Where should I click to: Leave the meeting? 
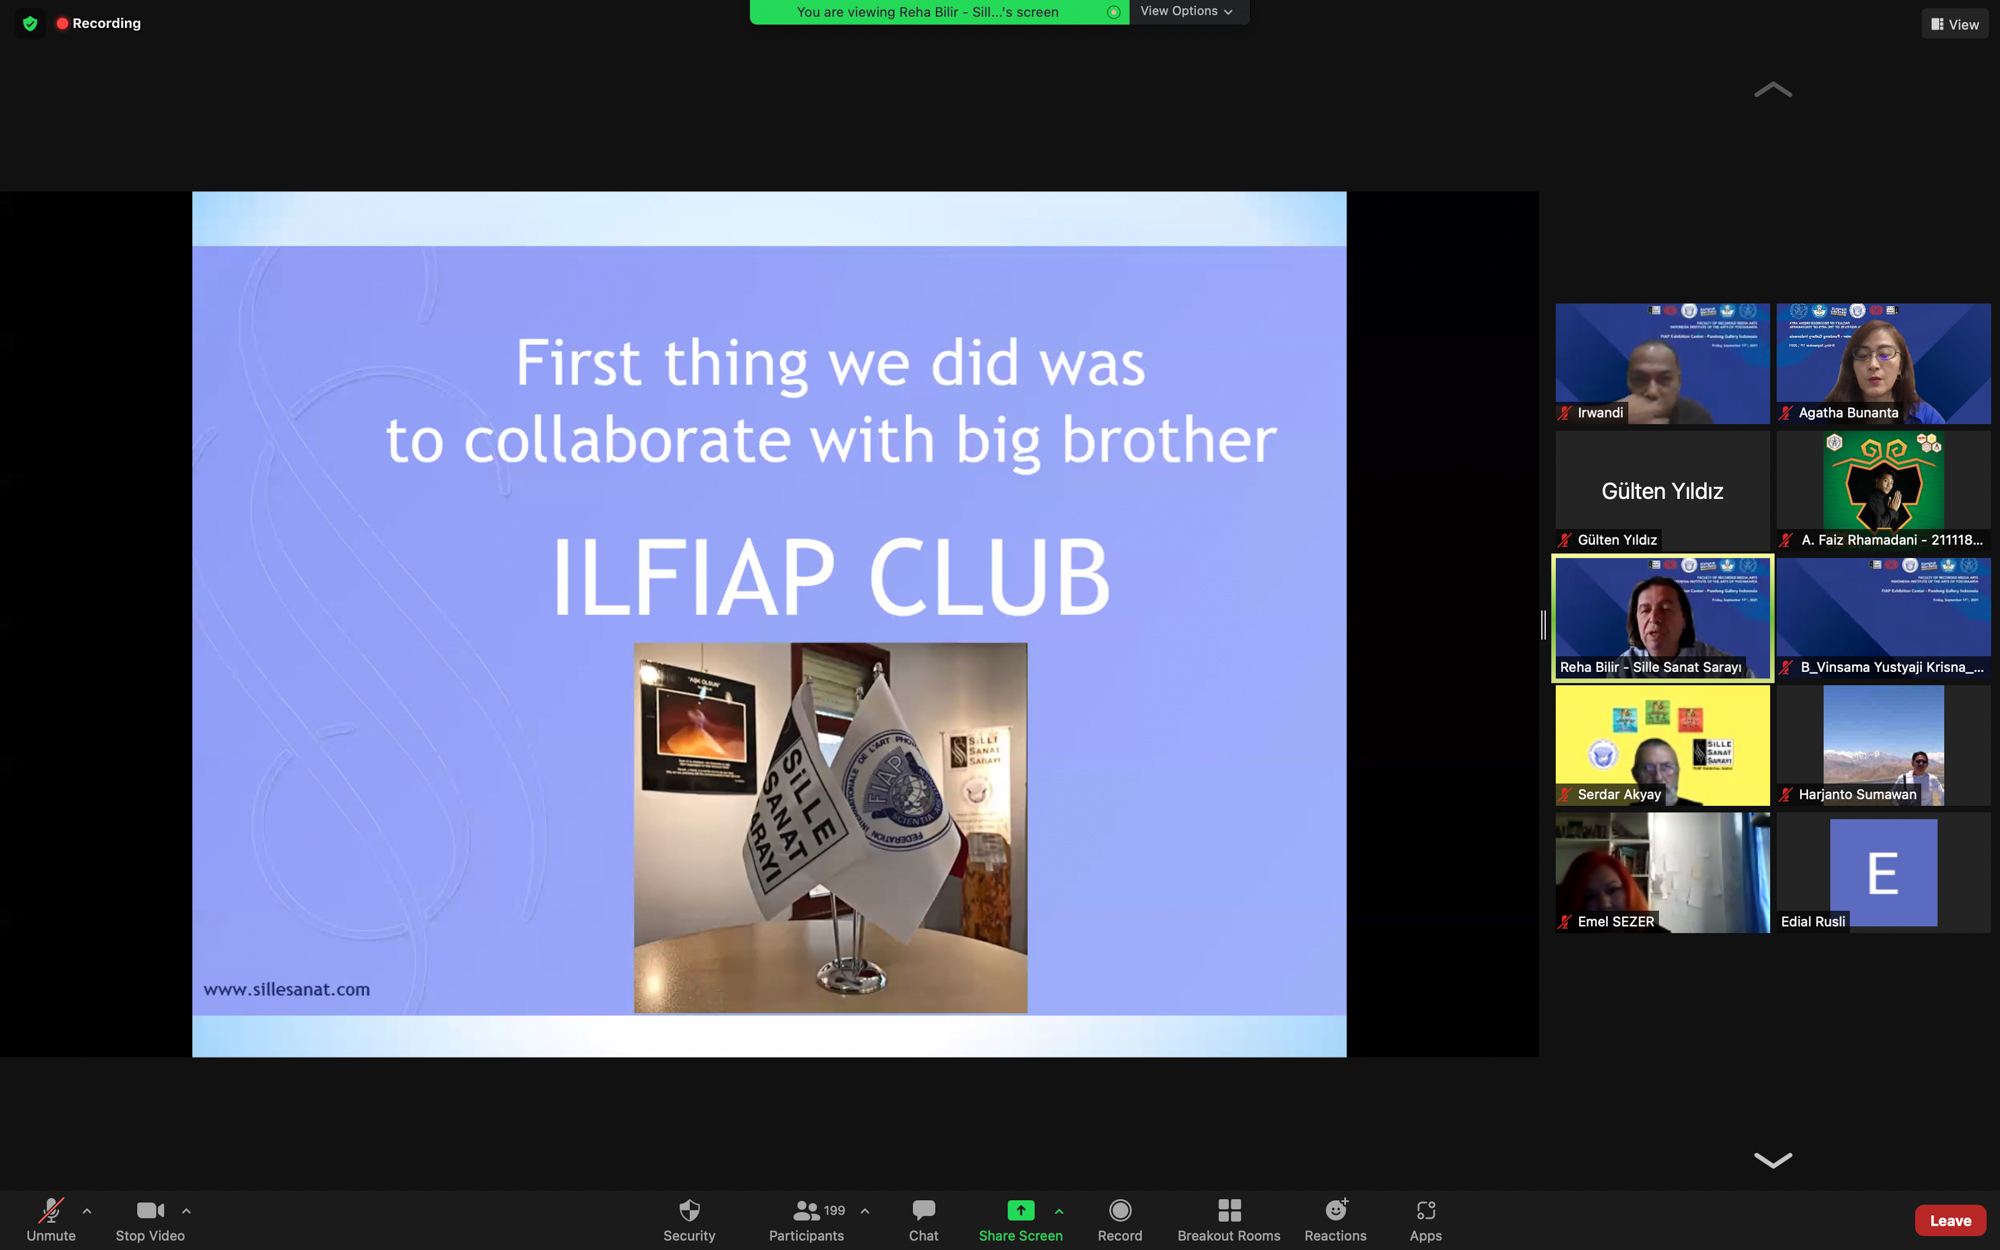coord(1950,1220)
